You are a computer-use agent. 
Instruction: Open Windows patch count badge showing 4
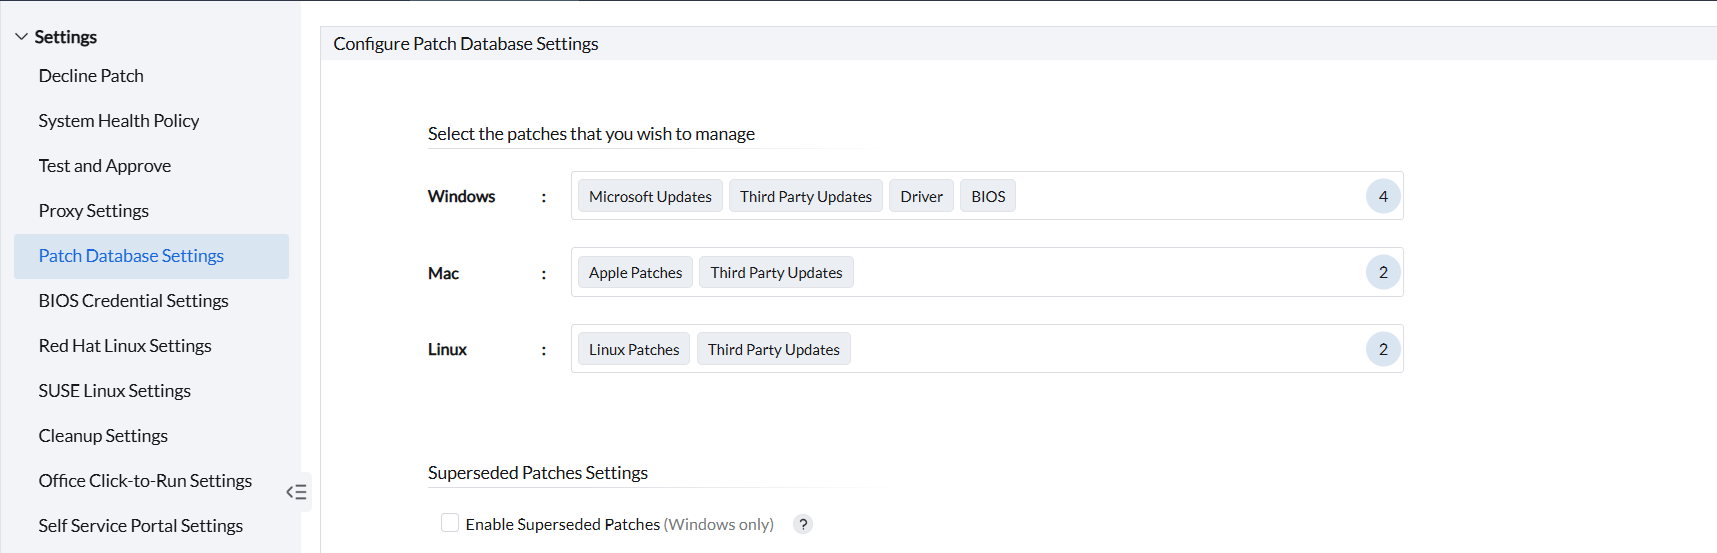pos(1383,196)
